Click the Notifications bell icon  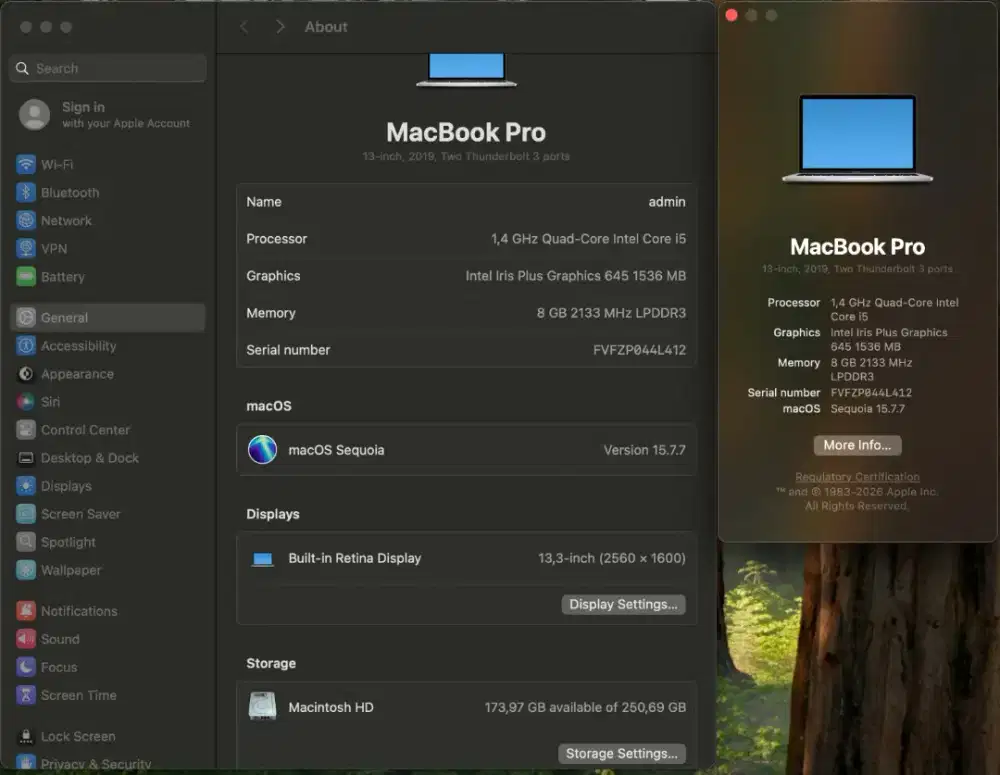[26, 610]
